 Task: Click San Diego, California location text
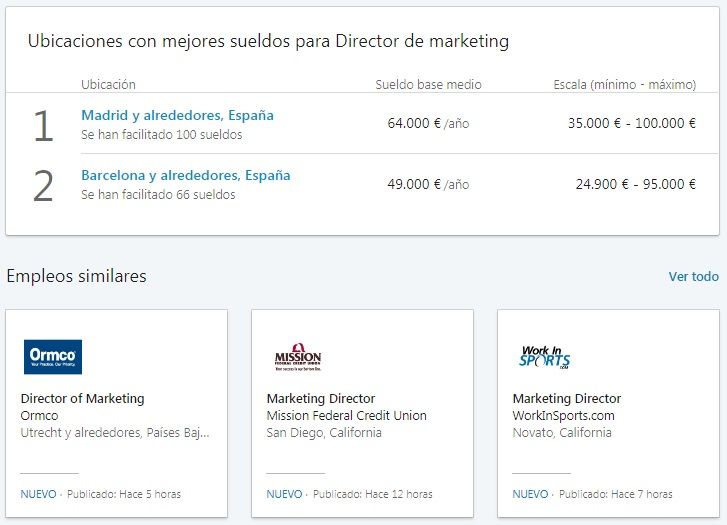pyautogui.click(x=324, y=433)
